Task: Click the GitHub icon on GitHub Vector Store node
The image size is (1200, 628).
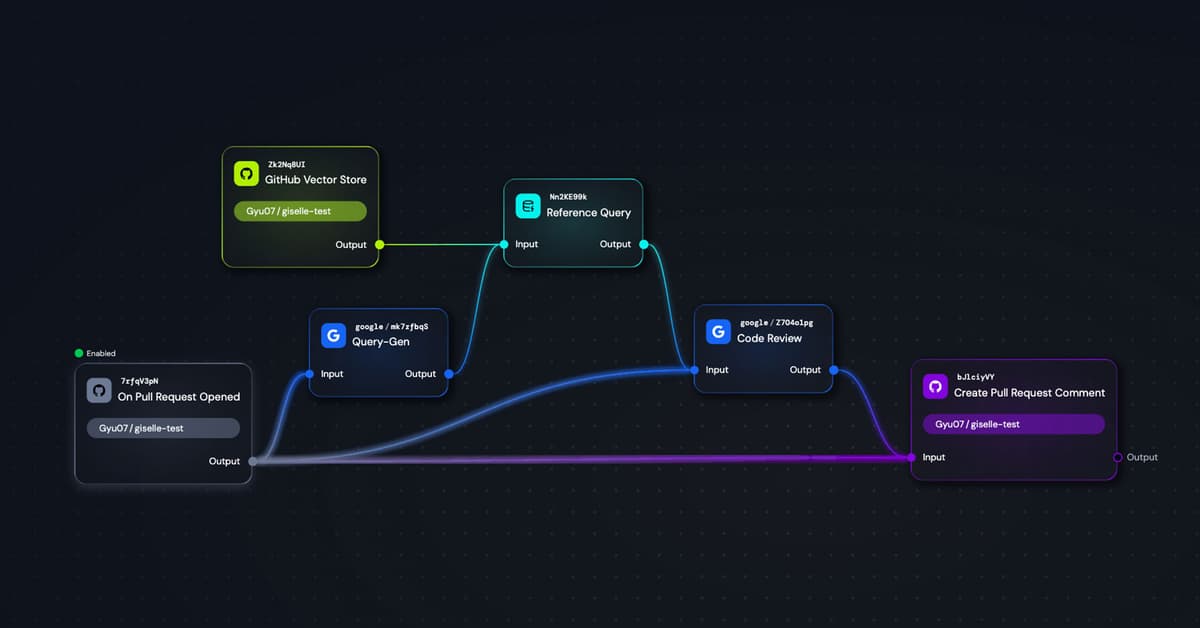Action: 246,173
